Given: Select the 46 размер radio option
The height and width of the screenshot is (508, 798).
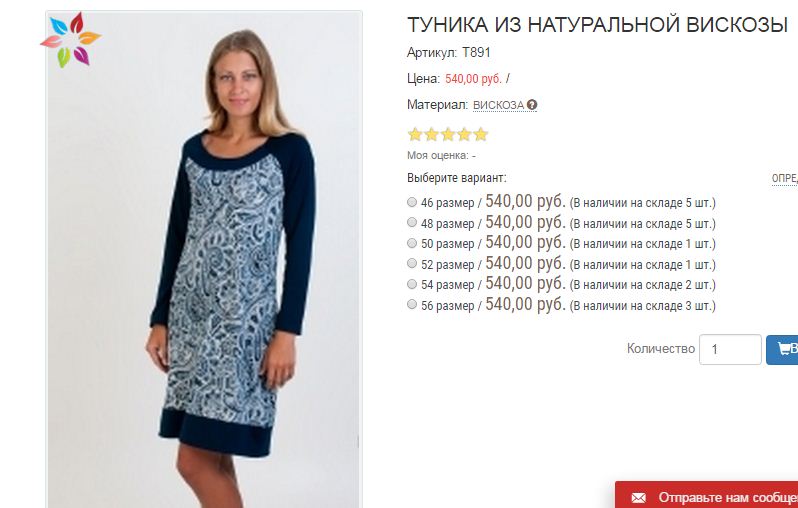Looking at the screenshot, I should [x=412, y=202].
